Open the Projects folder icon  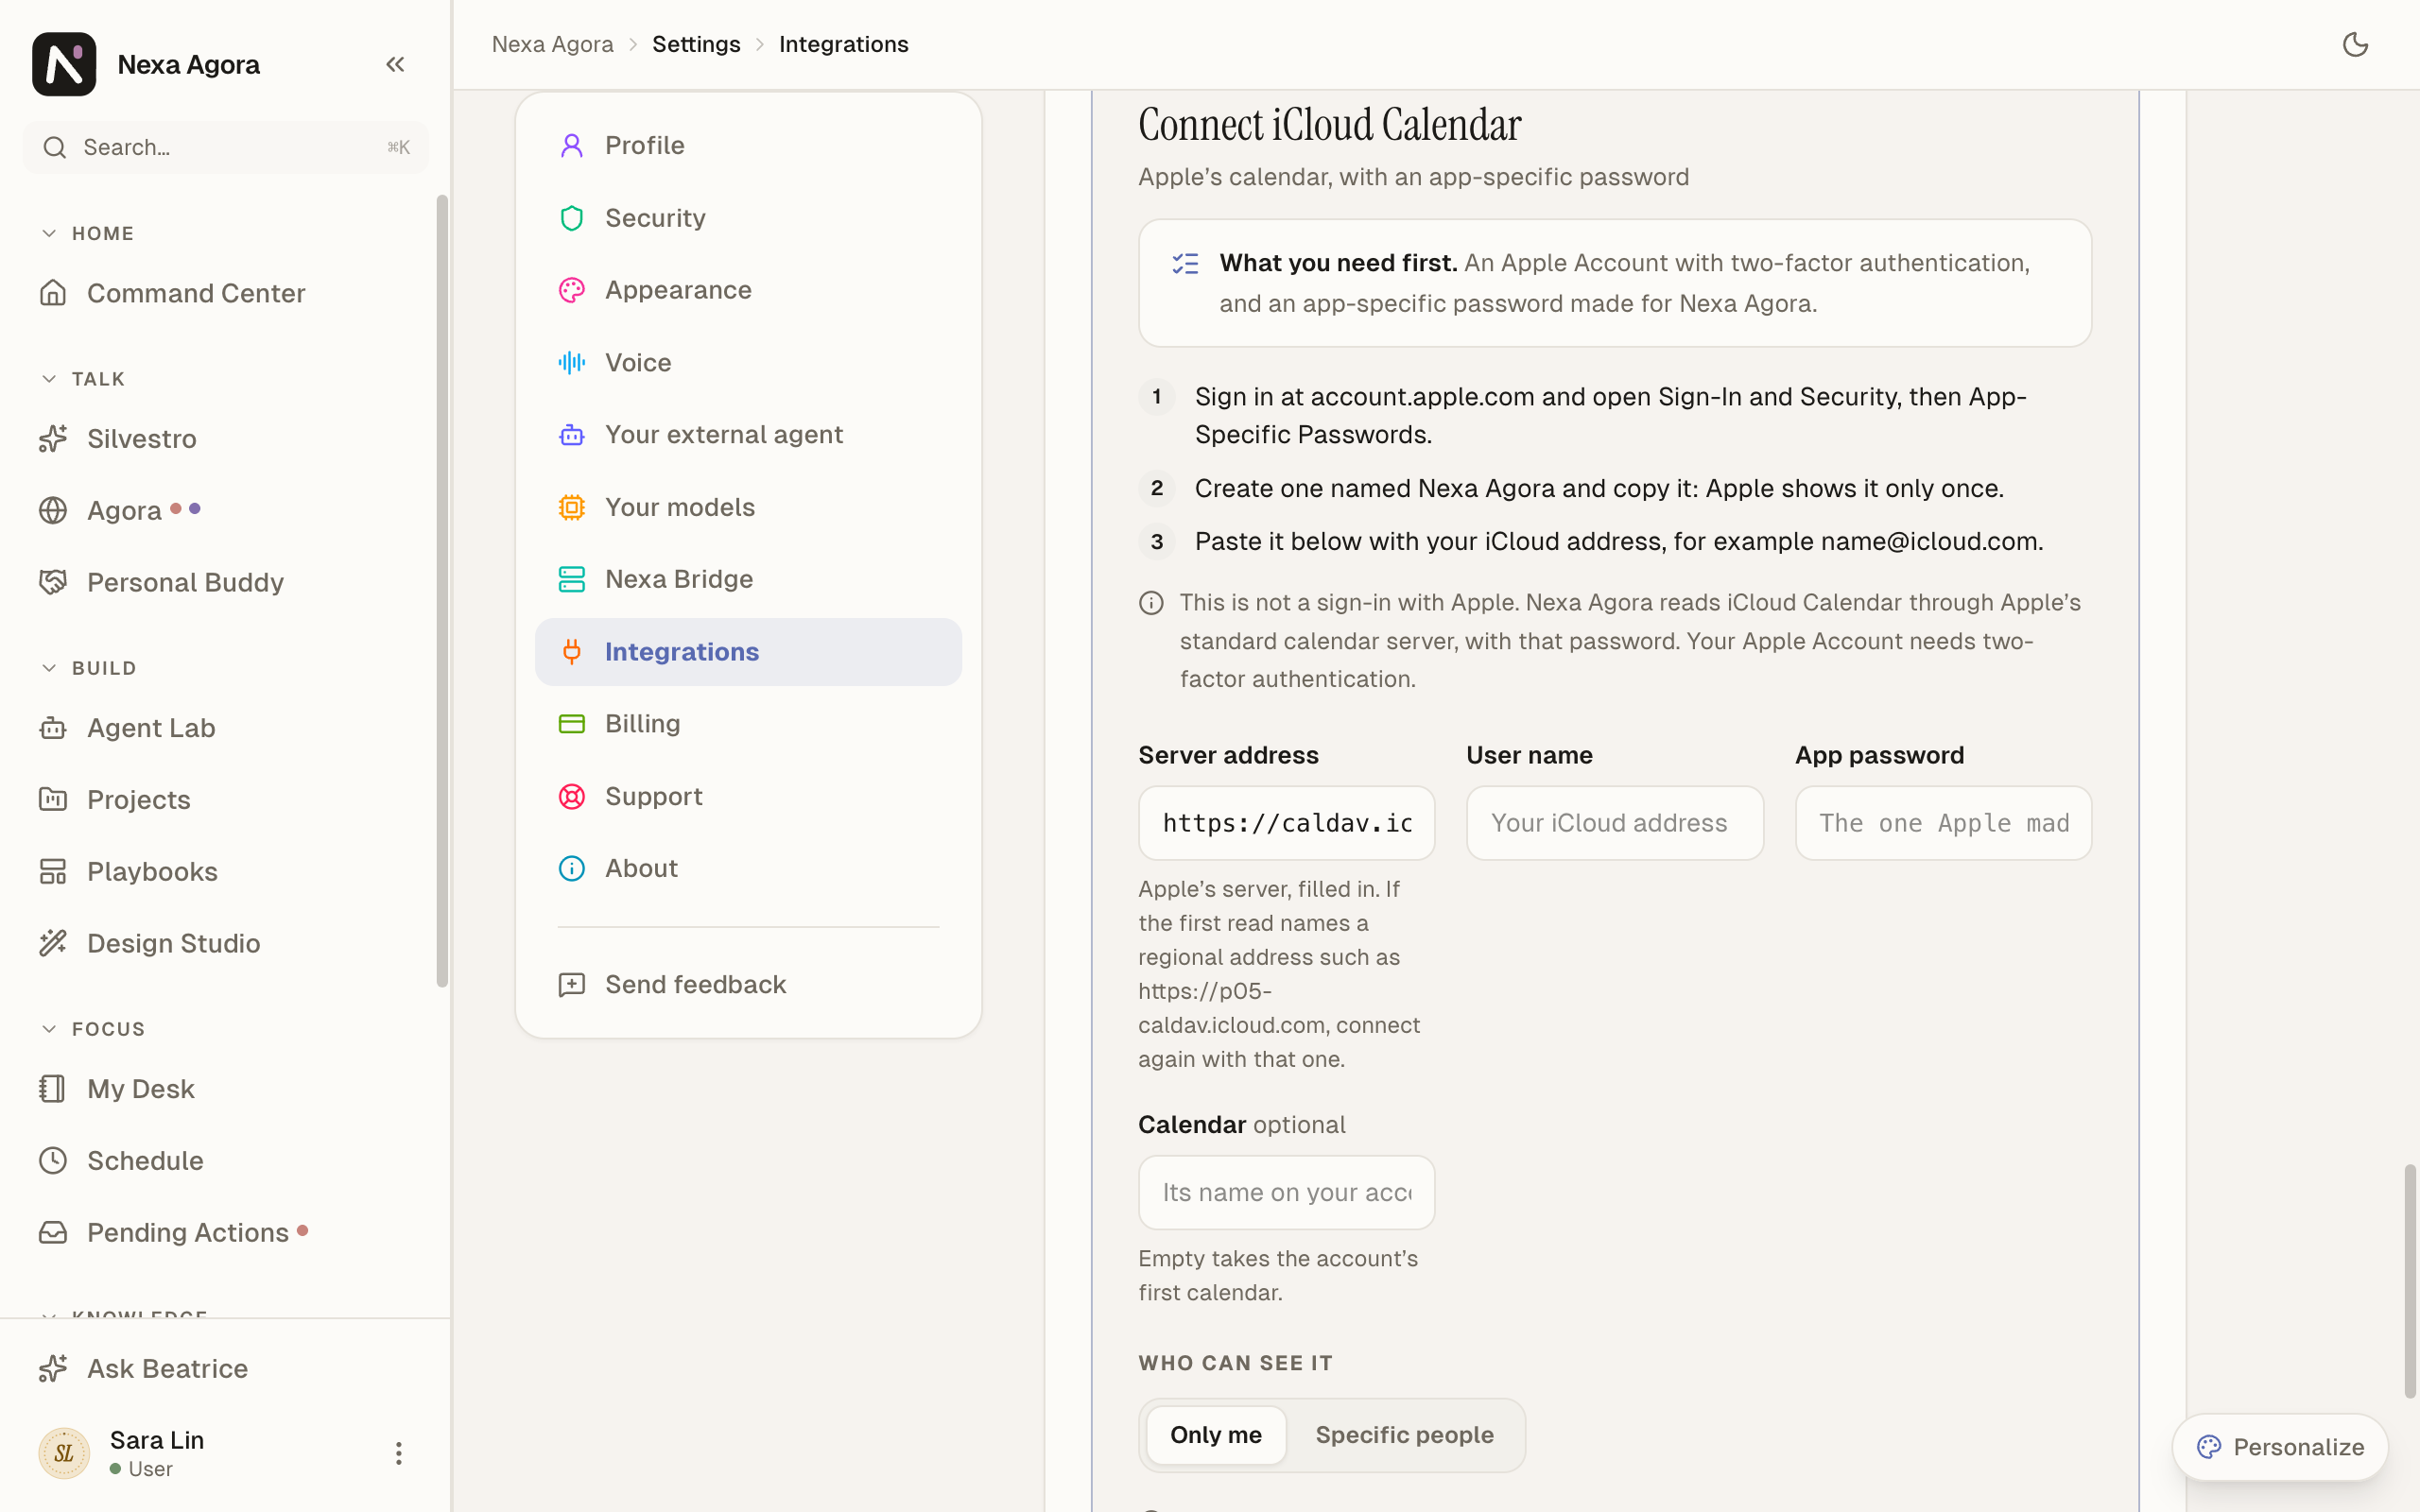point(53,799)
